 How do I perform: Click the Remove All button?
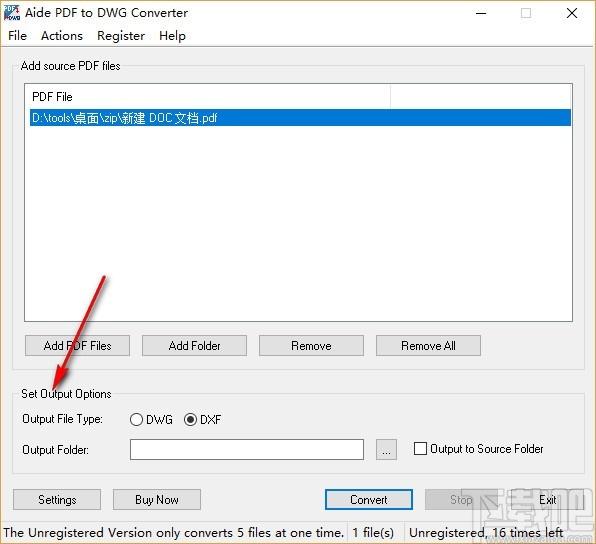pos(428,346)
